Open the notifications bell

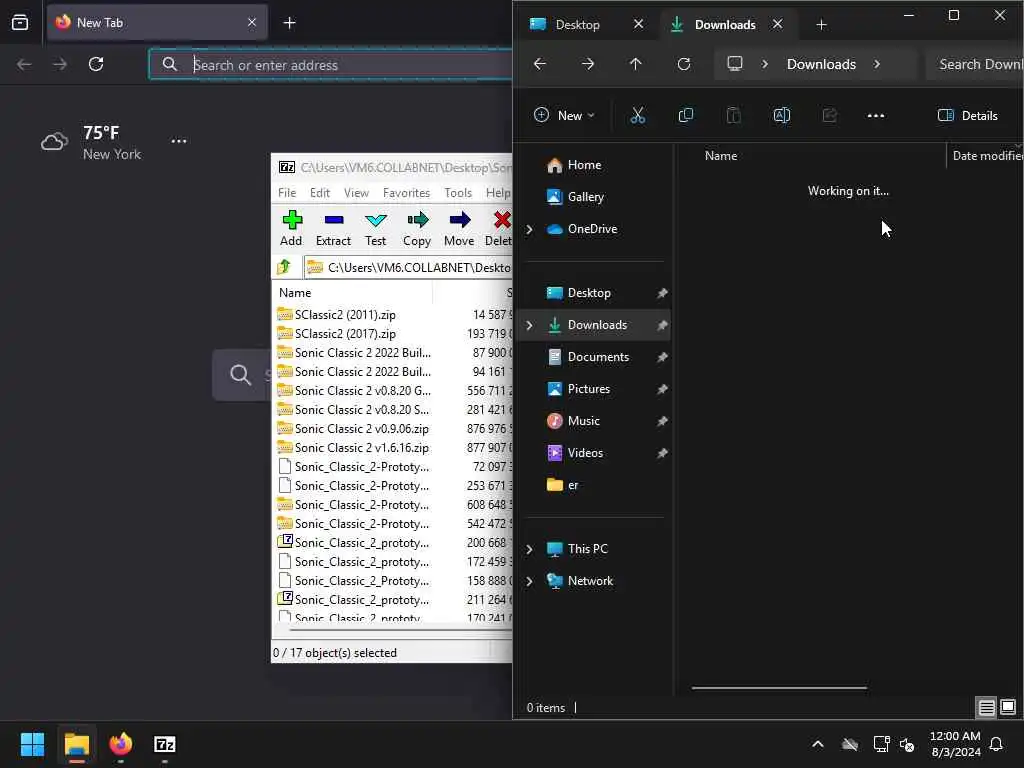pyautogui.click(x=996, y=744)
